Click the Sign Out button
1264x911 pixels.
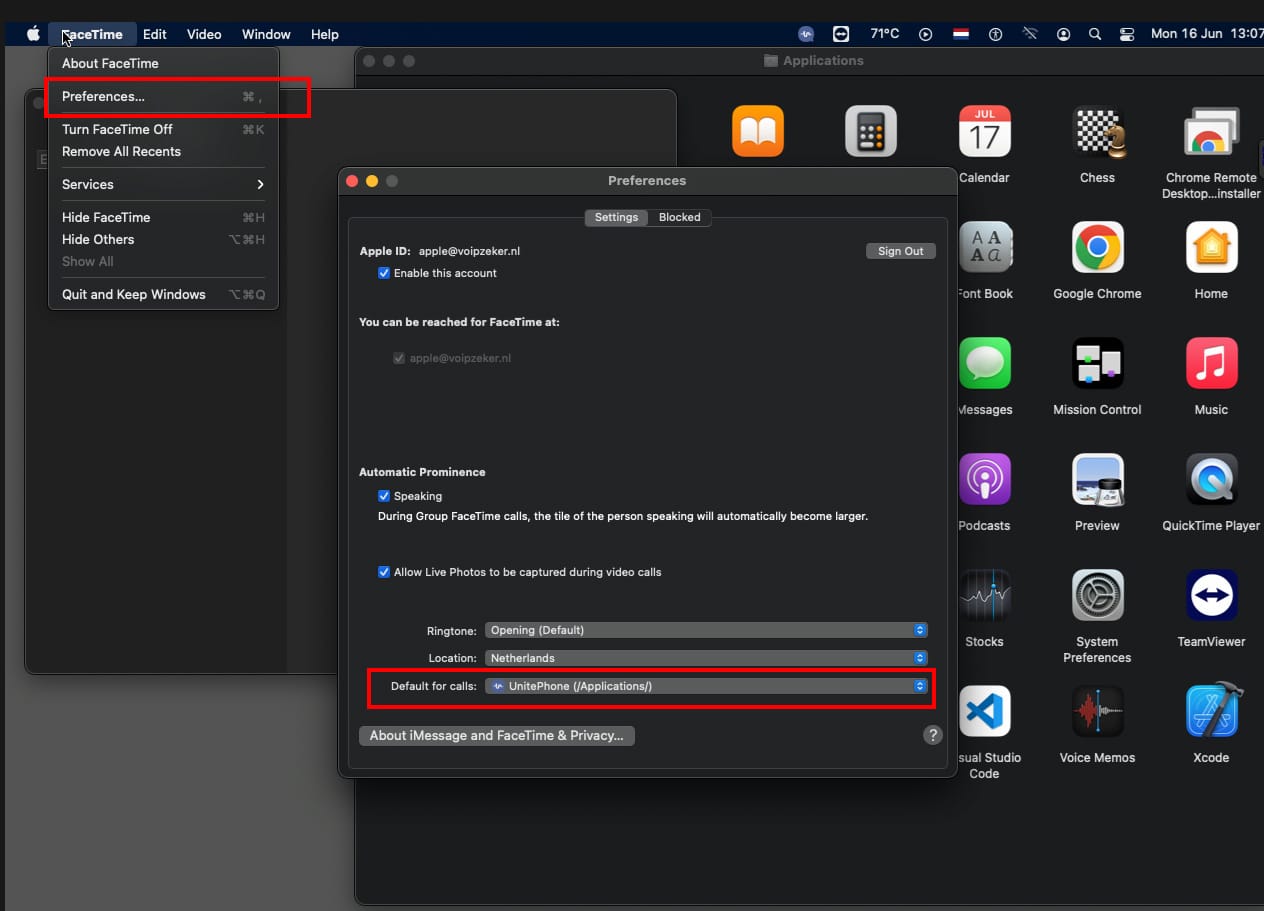point(901,251)
